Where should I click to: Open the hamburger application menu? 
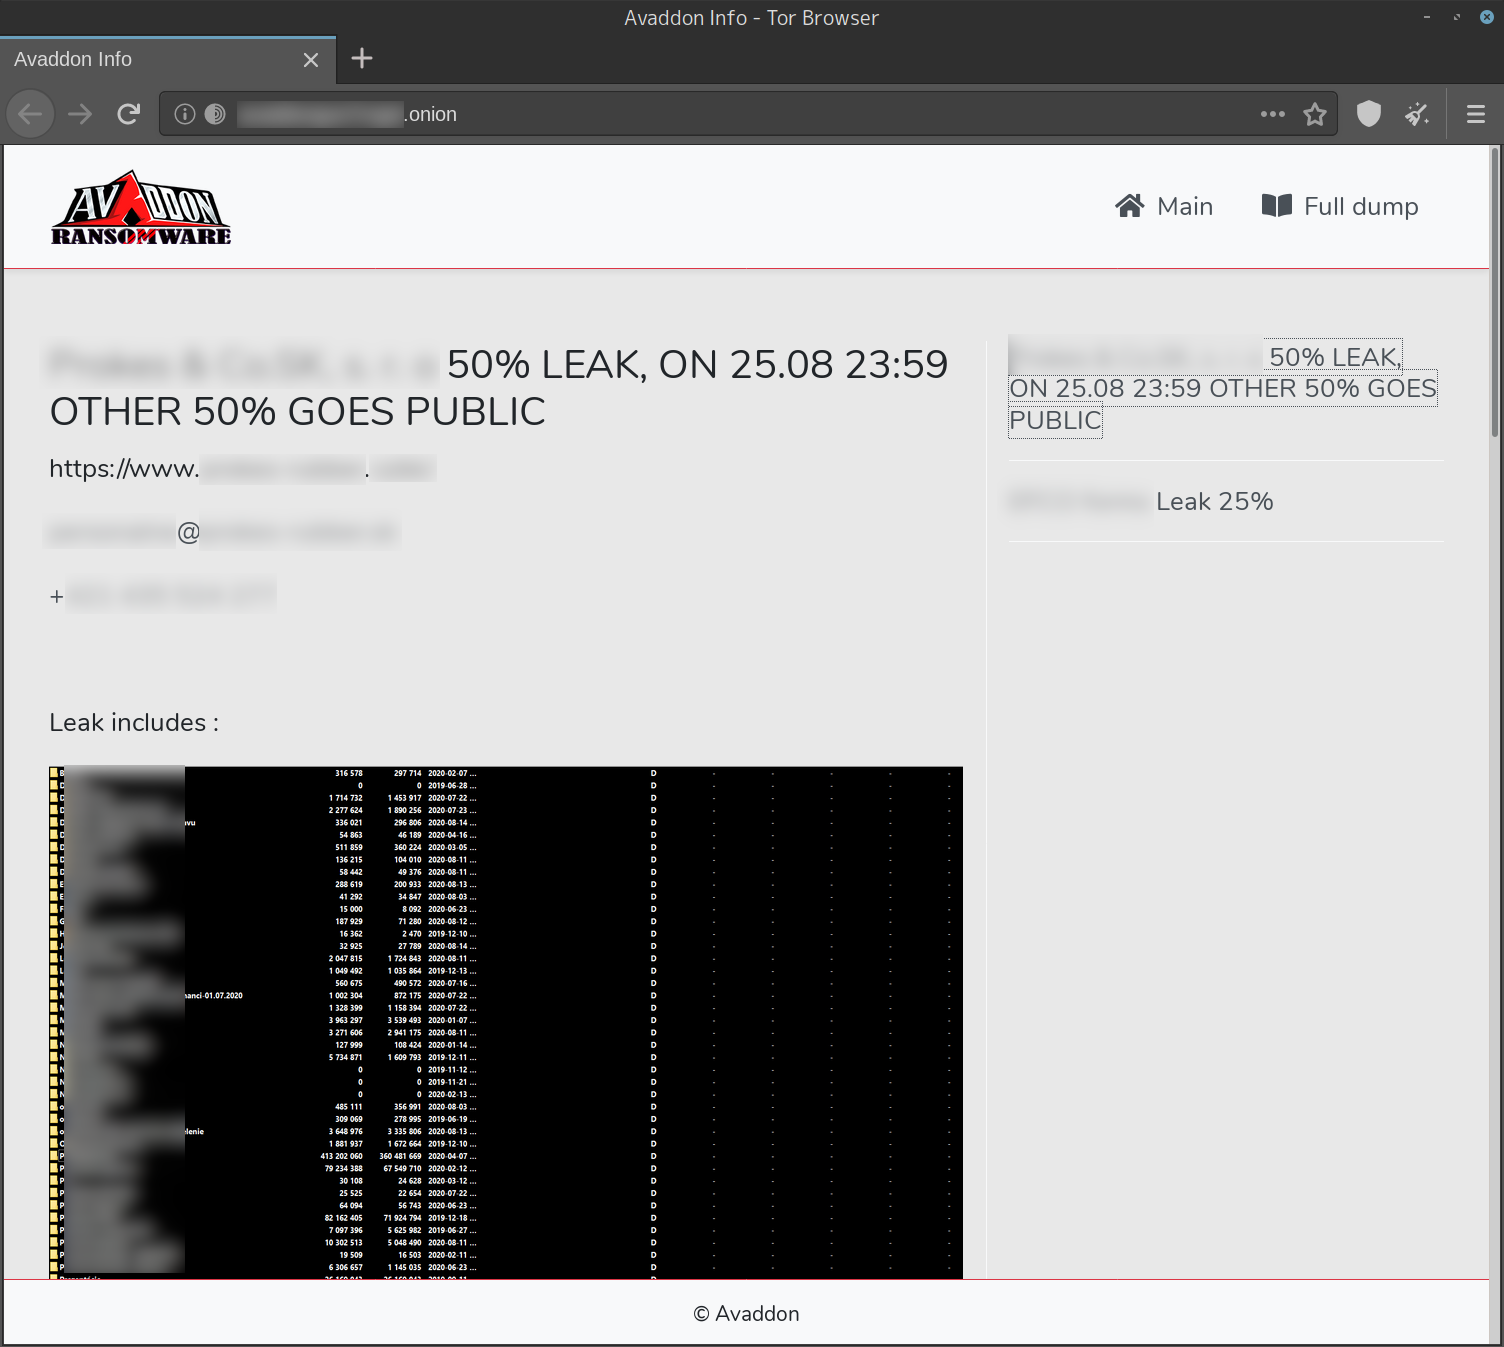tap(1476, 114)
